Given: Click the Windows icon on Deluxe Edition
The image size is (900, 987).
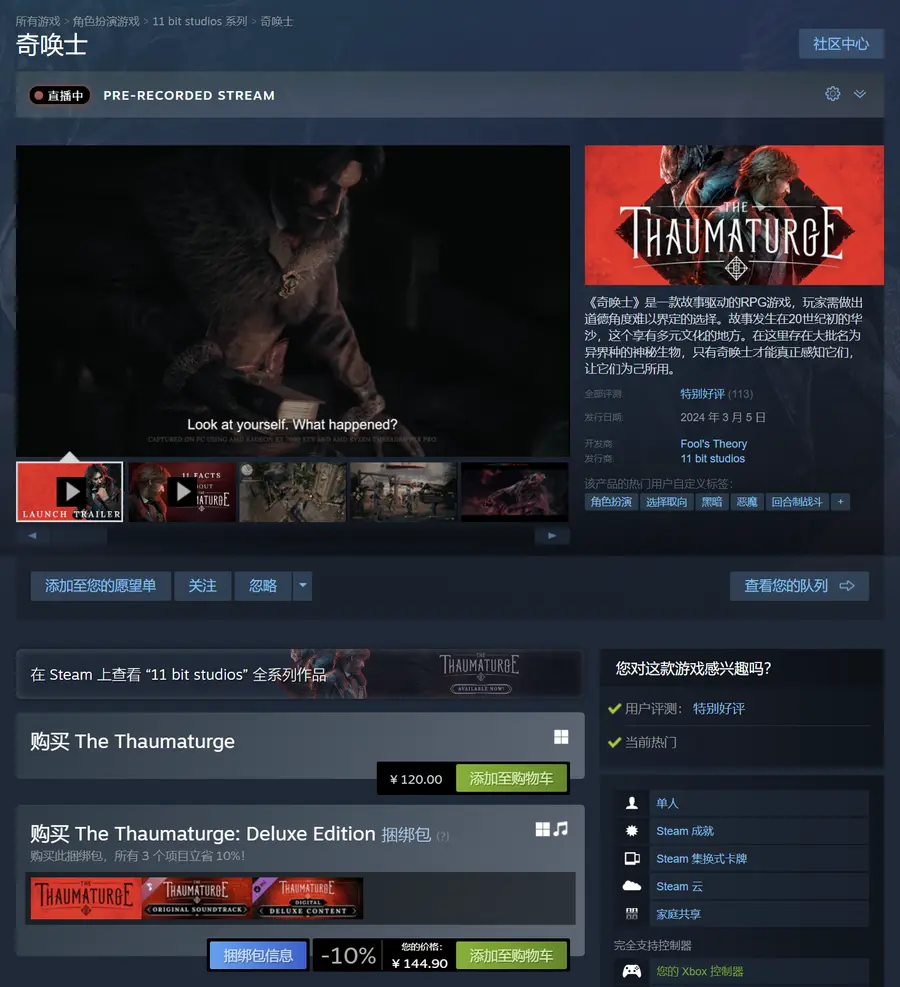Looking at the screenshot, I should coord(543,829).
